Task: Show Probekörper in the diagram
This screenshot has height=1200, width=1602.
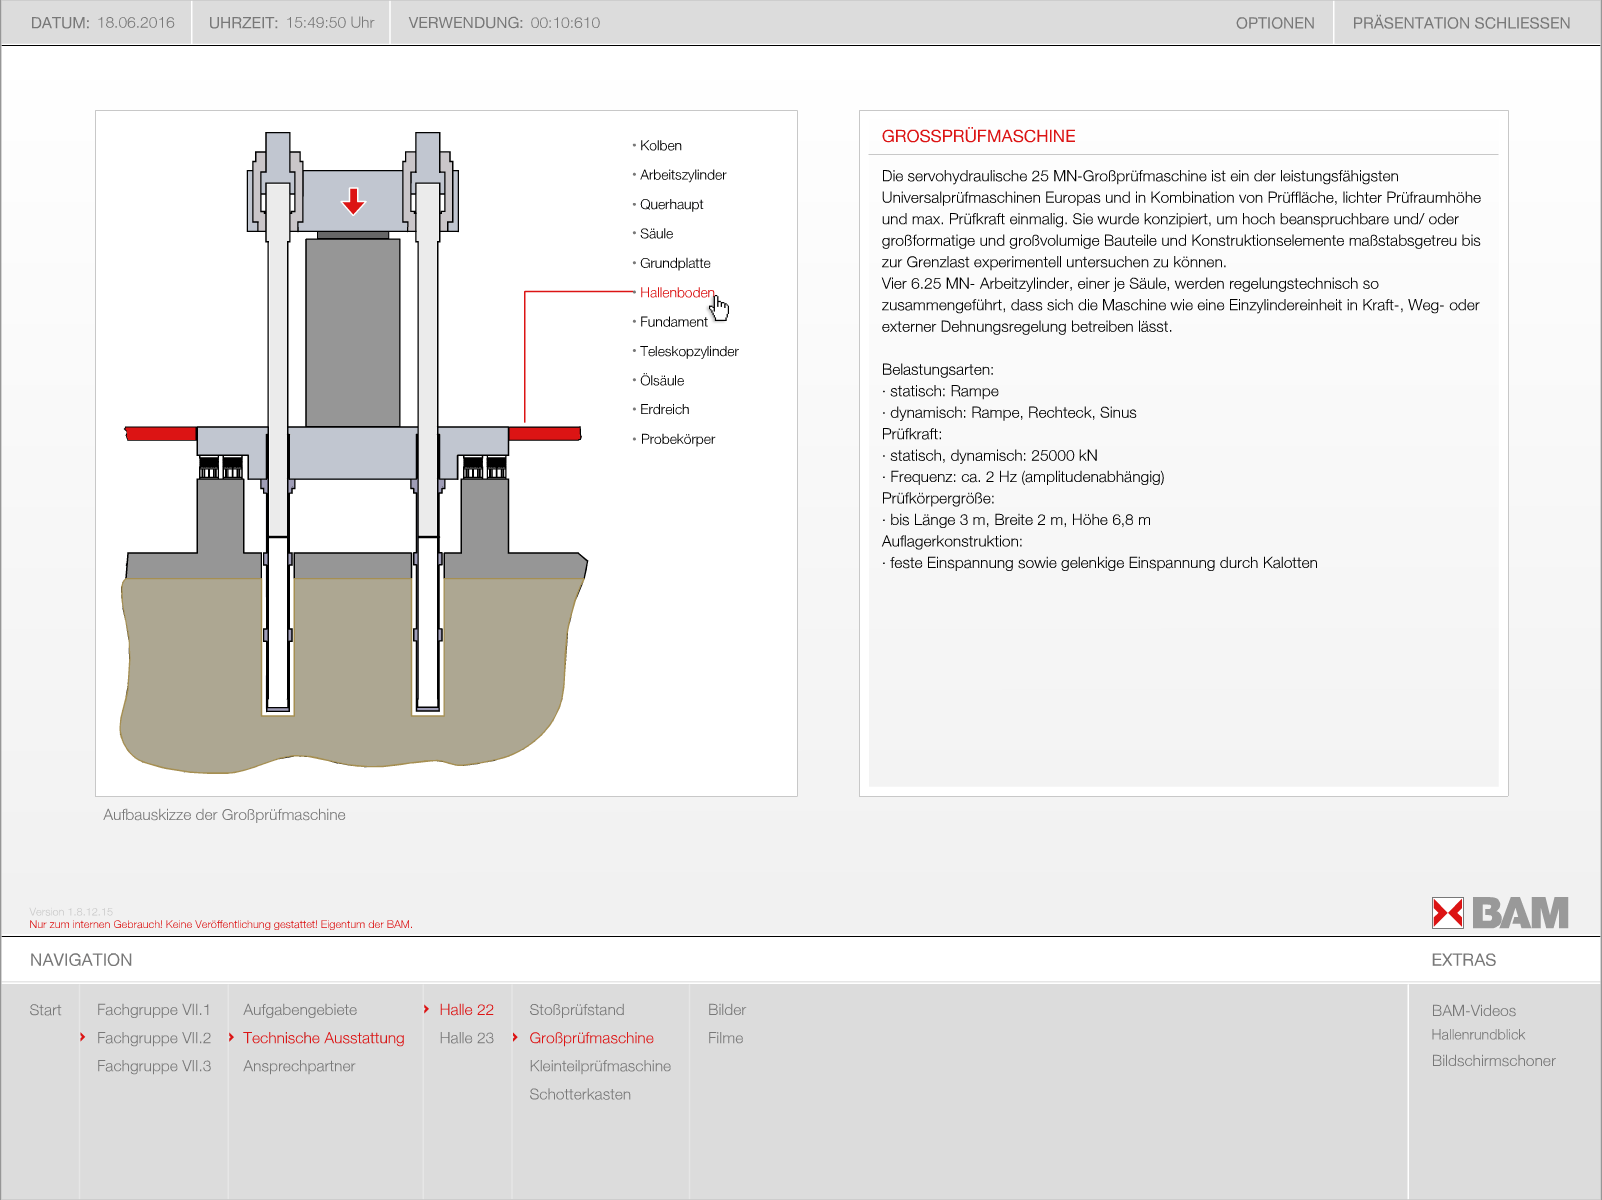Action: [x=677, y=439]
